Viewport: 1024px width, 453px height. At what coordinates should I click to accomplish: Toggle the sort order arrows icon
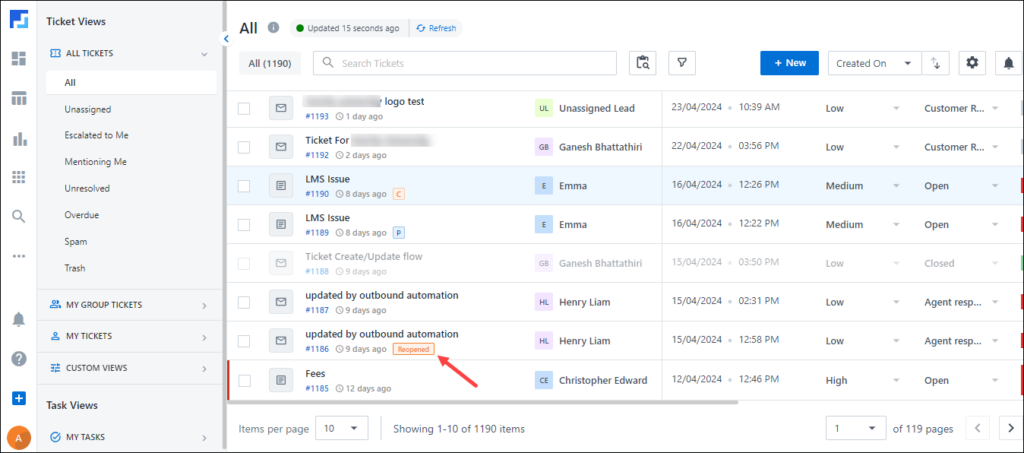[935, 63]
